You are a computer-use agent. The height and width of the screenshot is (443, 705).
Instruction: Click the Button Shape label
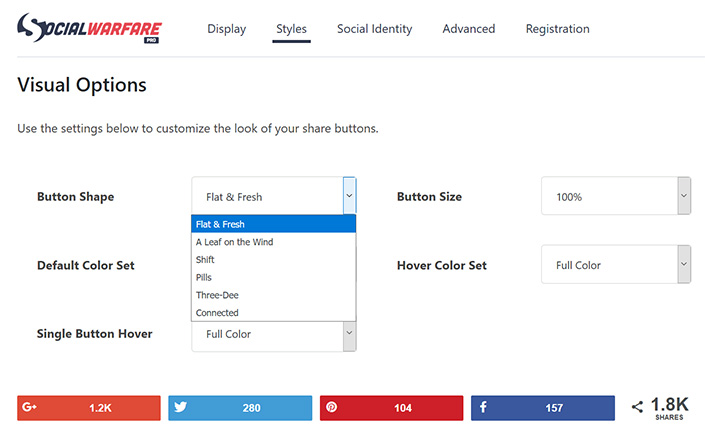(x=76, y=197)
